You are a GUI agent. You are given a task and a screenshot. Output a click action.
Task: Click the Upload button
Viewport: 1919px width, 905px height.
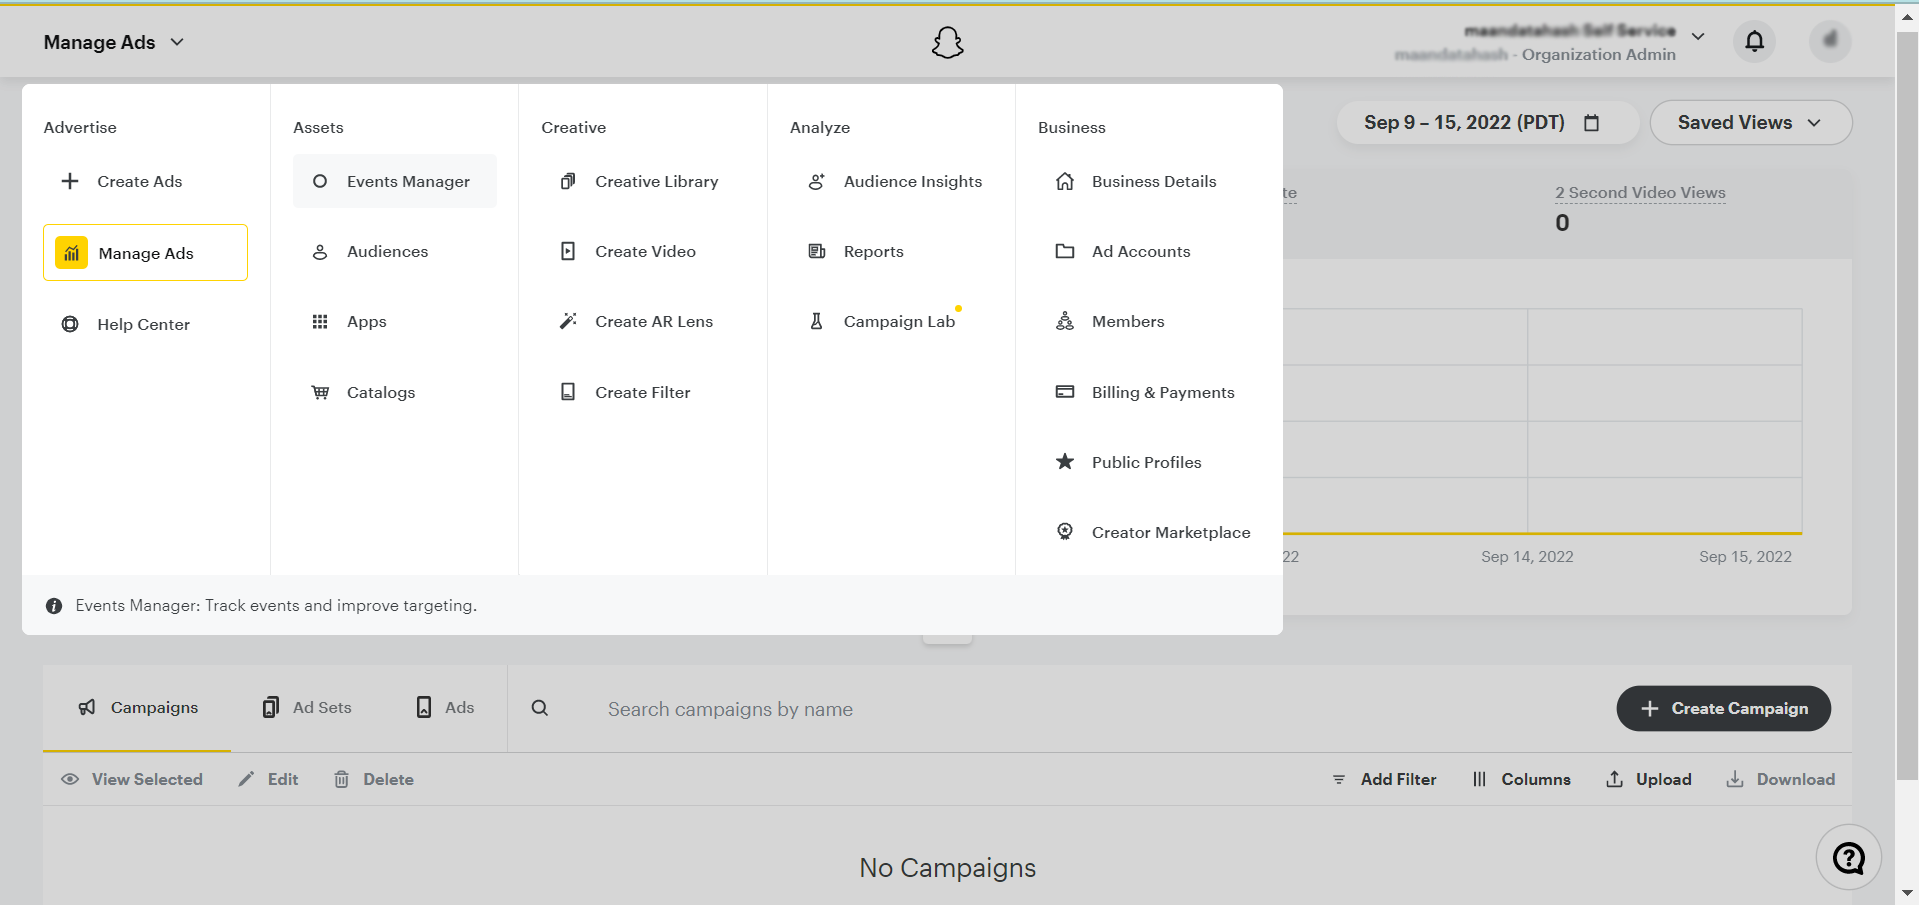point(1649,779)
